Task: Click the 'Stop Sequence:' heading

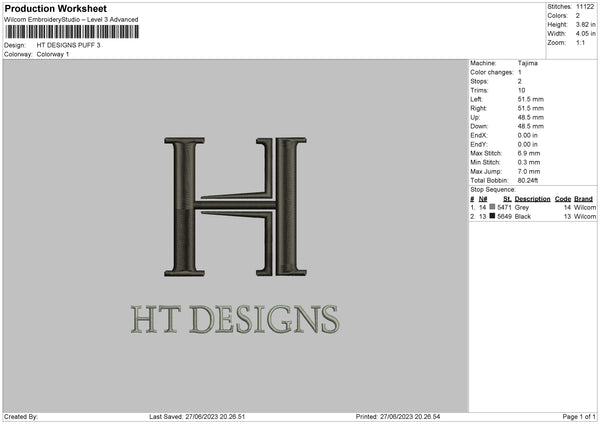Action: [493, 190]
